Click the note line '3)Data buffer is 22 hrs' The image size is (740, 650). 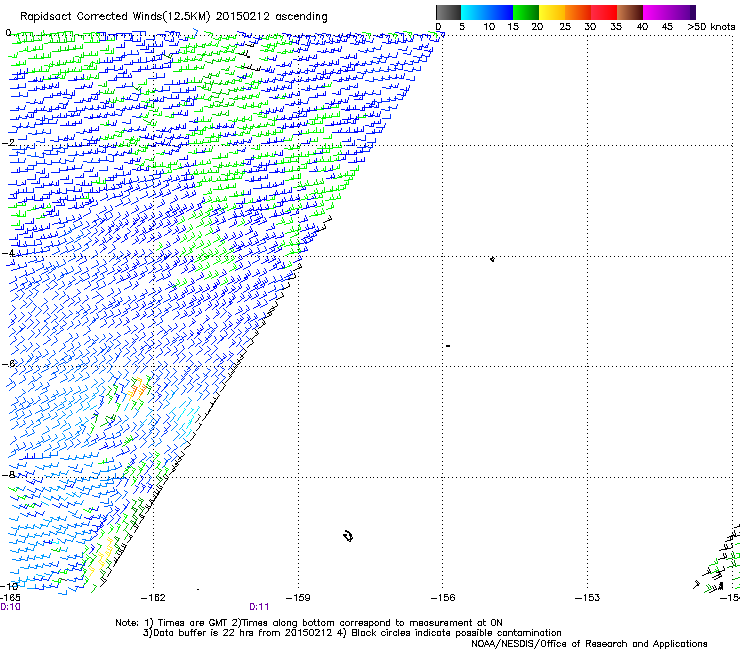pyautogui.click(x=352, y=633)
